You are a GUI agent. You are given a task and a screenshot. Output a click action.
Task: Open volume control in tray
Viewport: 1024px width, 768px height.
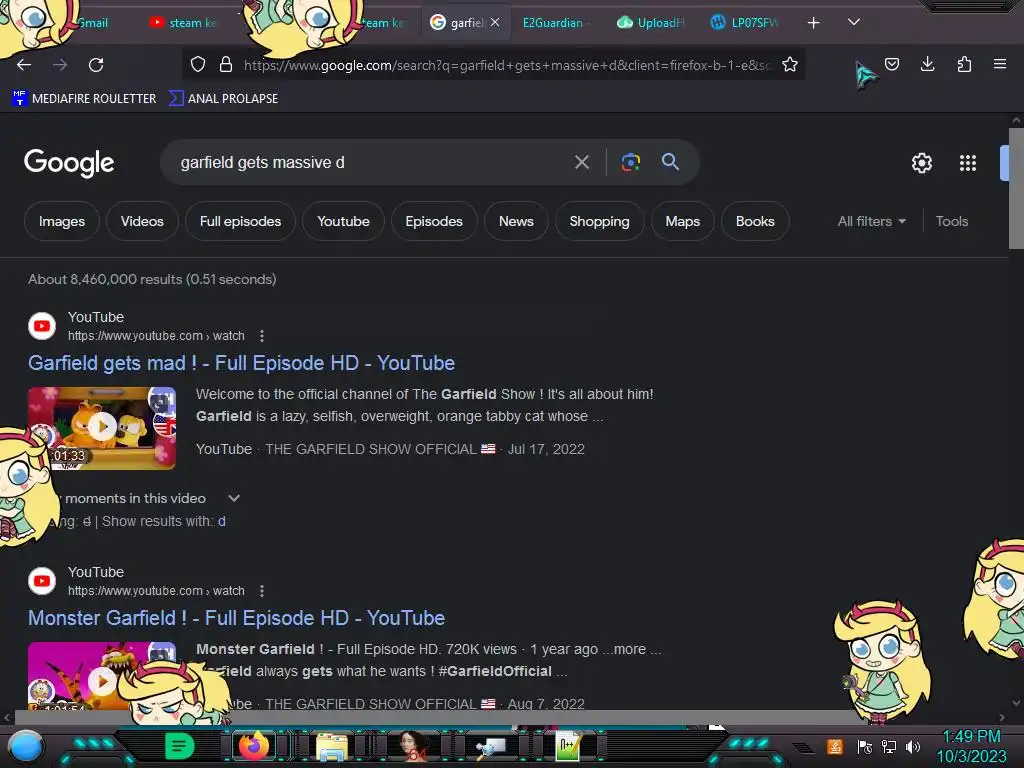913,746
